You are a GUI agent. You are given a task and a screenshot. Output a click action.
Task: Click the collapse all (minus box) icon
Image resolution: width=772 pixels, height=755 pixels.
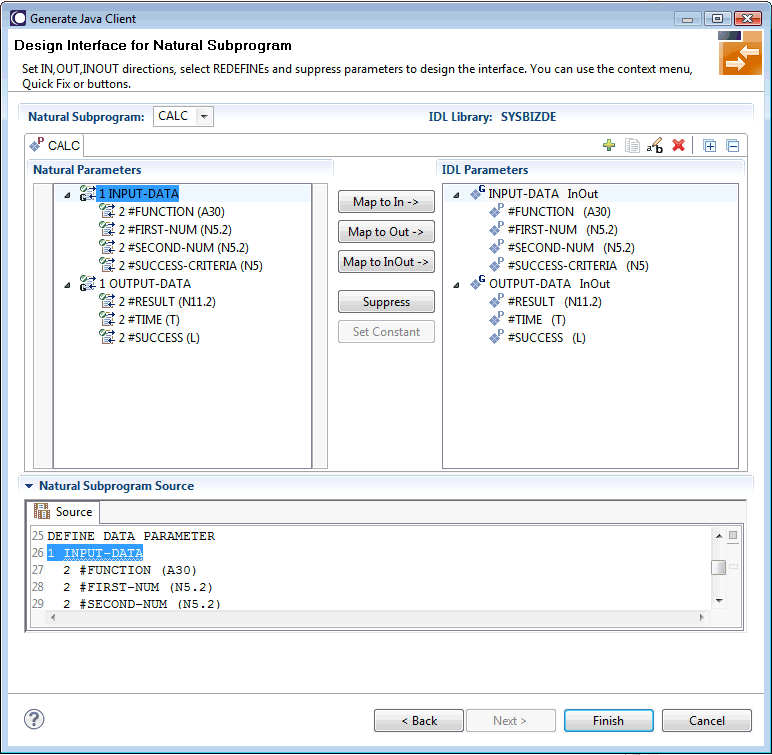click(733, 146)
